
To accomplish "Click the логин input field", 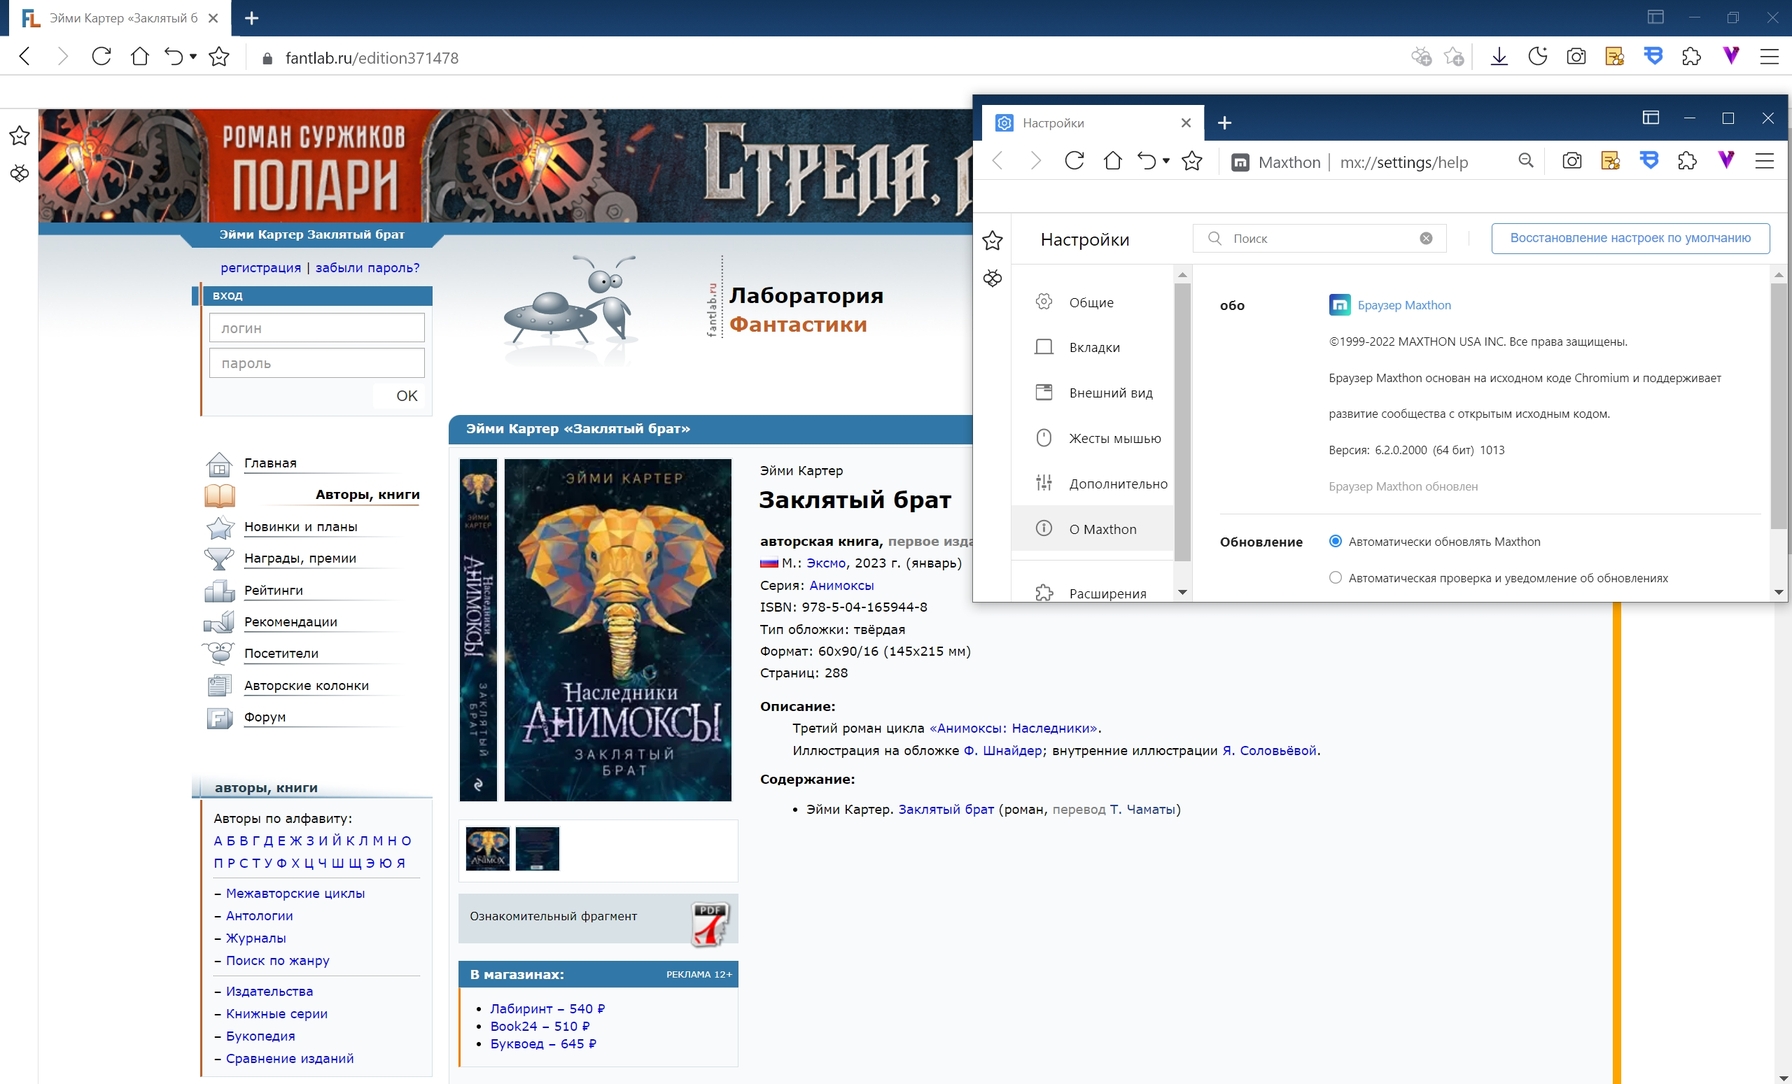I will (x=316, y=328).
